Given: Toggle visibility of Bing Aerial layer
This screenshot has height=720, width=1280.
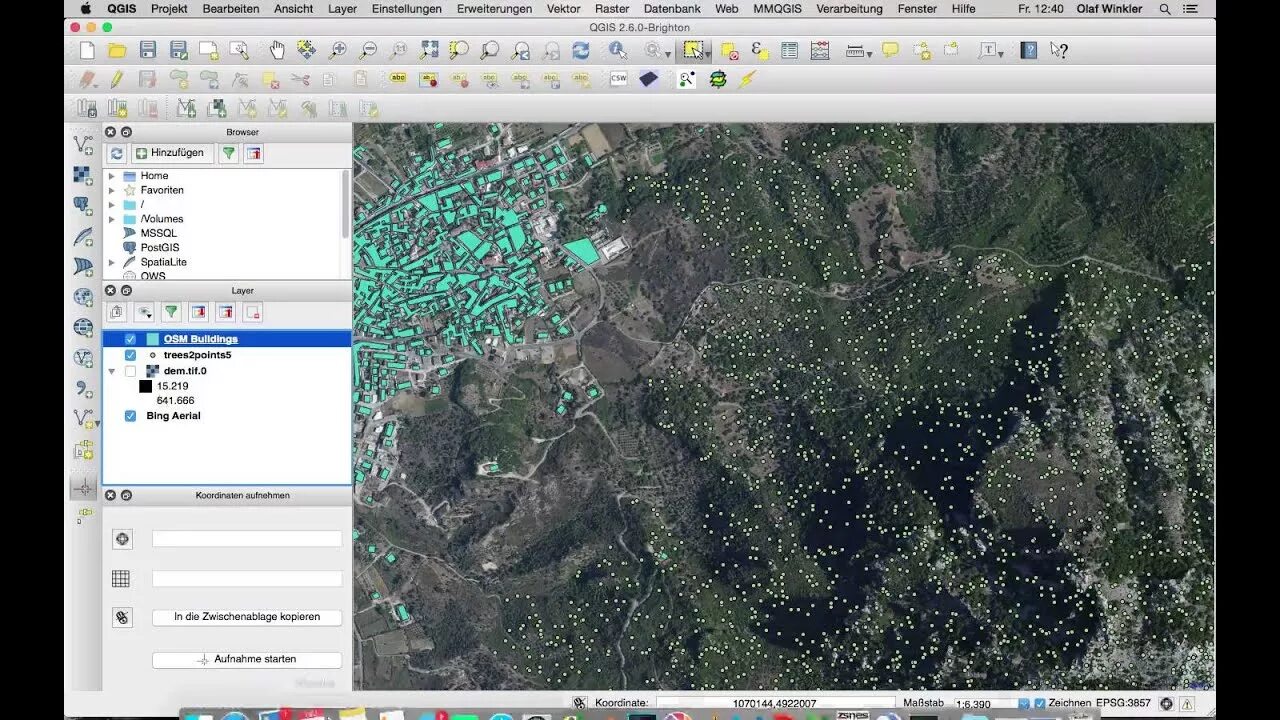Looking at the screenshot, I should [x=130, y=416].
